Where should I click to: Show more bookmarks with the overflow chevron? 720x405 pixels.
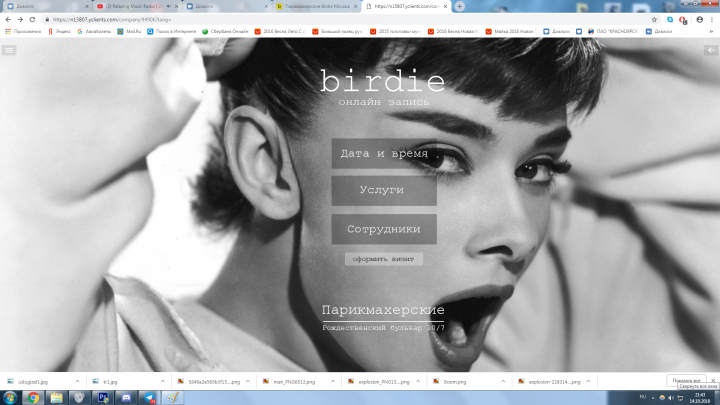711,31
